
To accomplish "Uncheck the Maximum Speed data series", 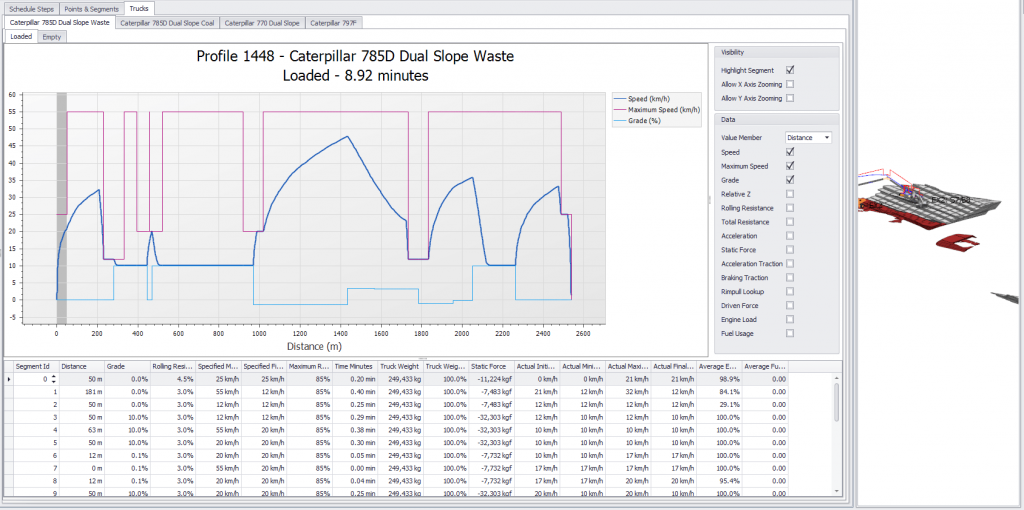I will click(790, 165).
